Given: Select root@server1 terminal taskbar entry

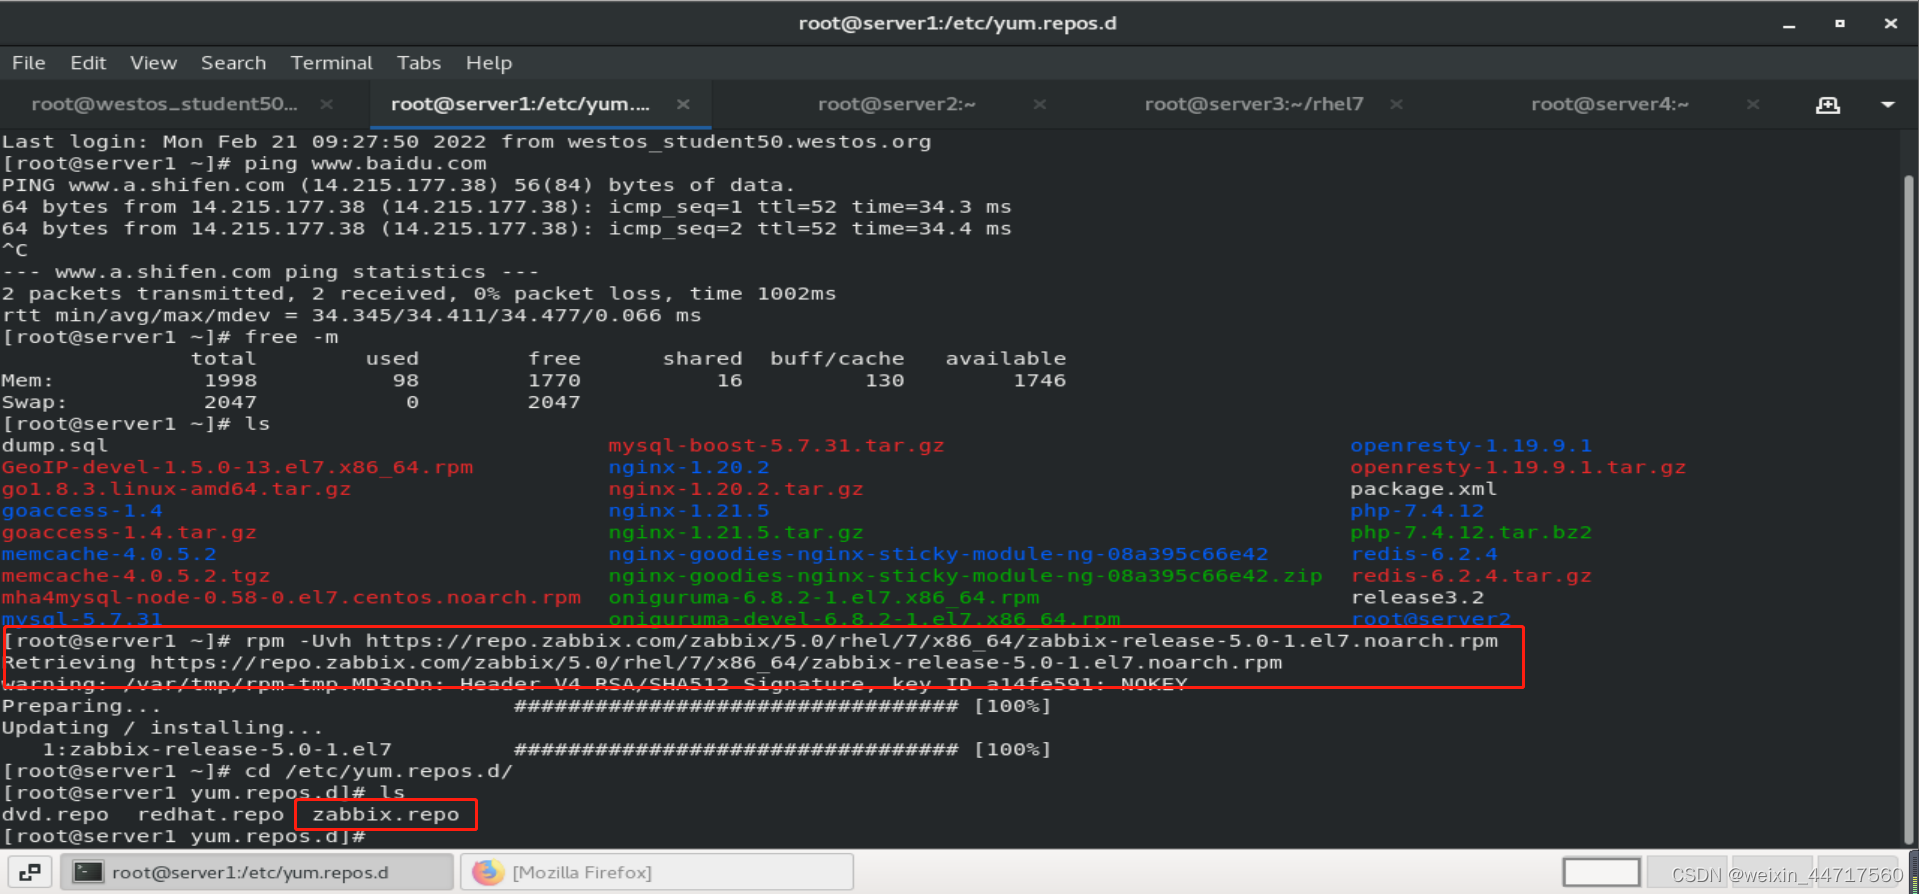Looking at the screenshot, I should coord(257,872).
